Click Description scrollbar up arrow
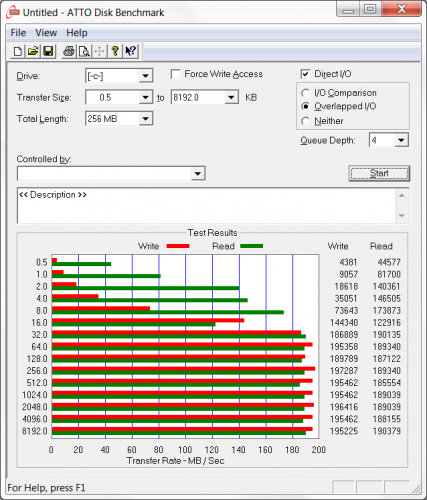The image size is (427, 500). click(x=402, y=195)
